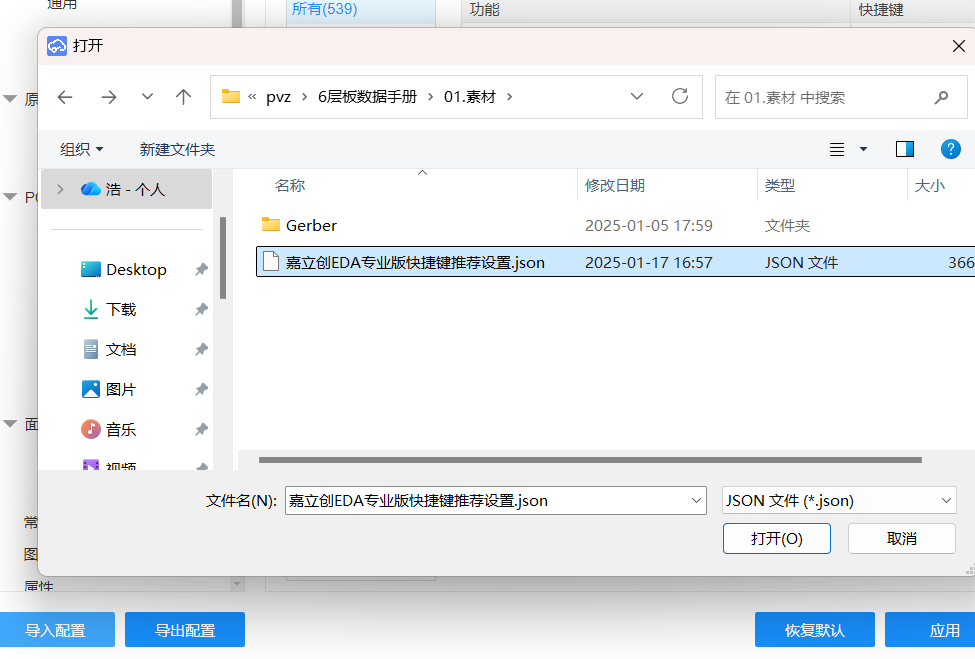Refresh the 01.素材 folder
Viewport: 975px width, 659px height.
click(x=680, y=96)
